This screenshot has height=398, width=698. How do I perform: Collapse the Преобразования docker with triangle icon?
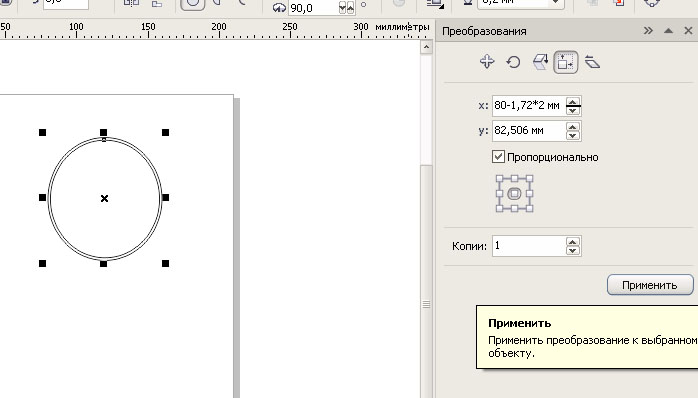coord(668,31)
